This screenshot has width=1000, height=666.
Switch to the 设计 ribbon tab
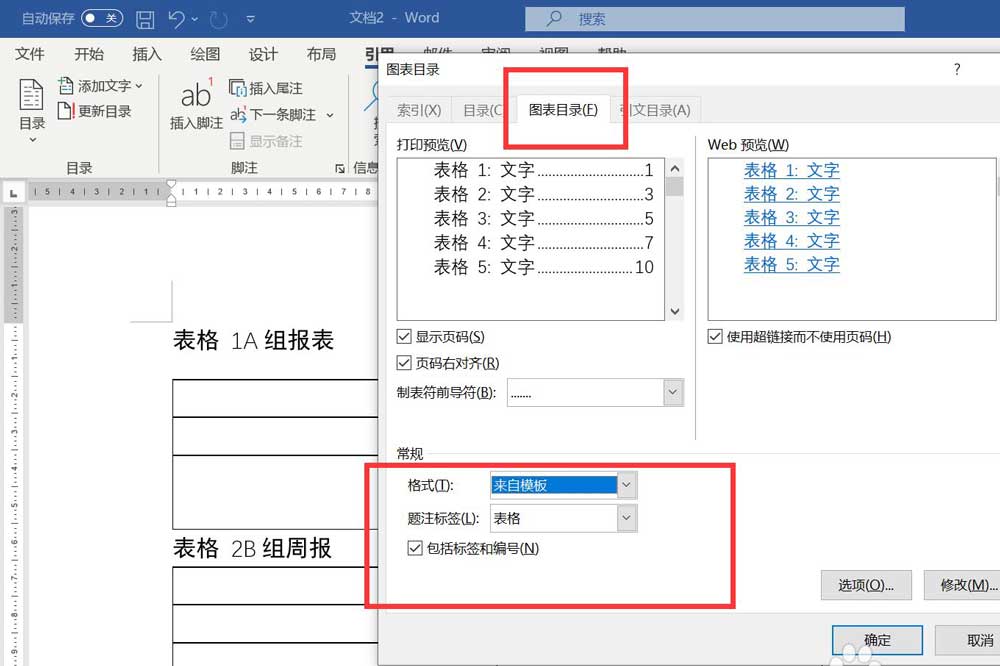coord(263,54)
